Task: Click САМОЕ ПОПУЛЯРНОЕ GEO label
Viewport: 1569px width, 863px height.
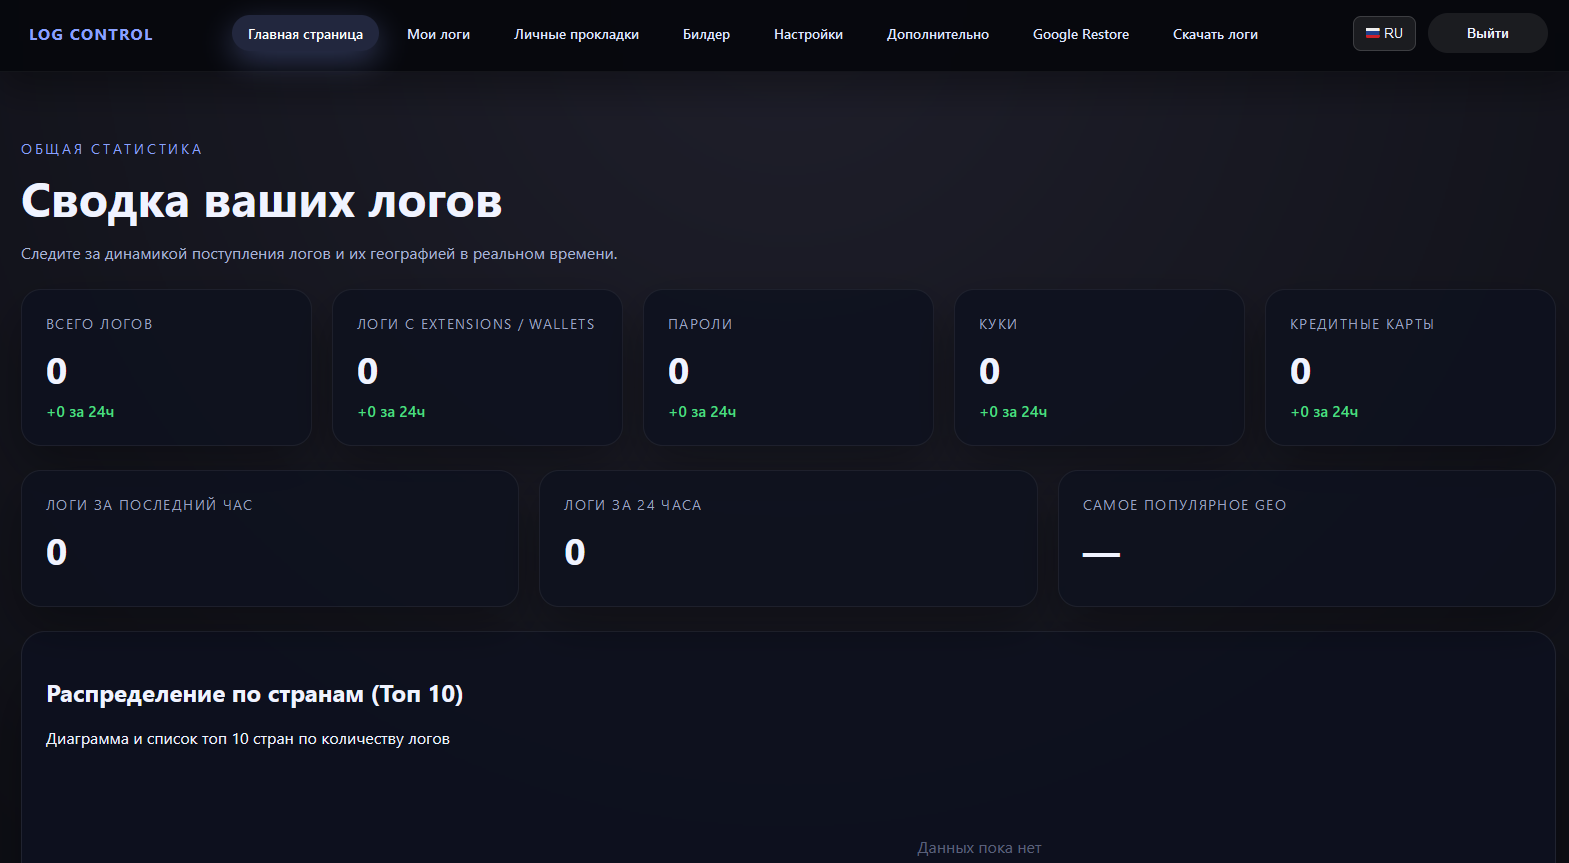Action: coord(1184,505)
